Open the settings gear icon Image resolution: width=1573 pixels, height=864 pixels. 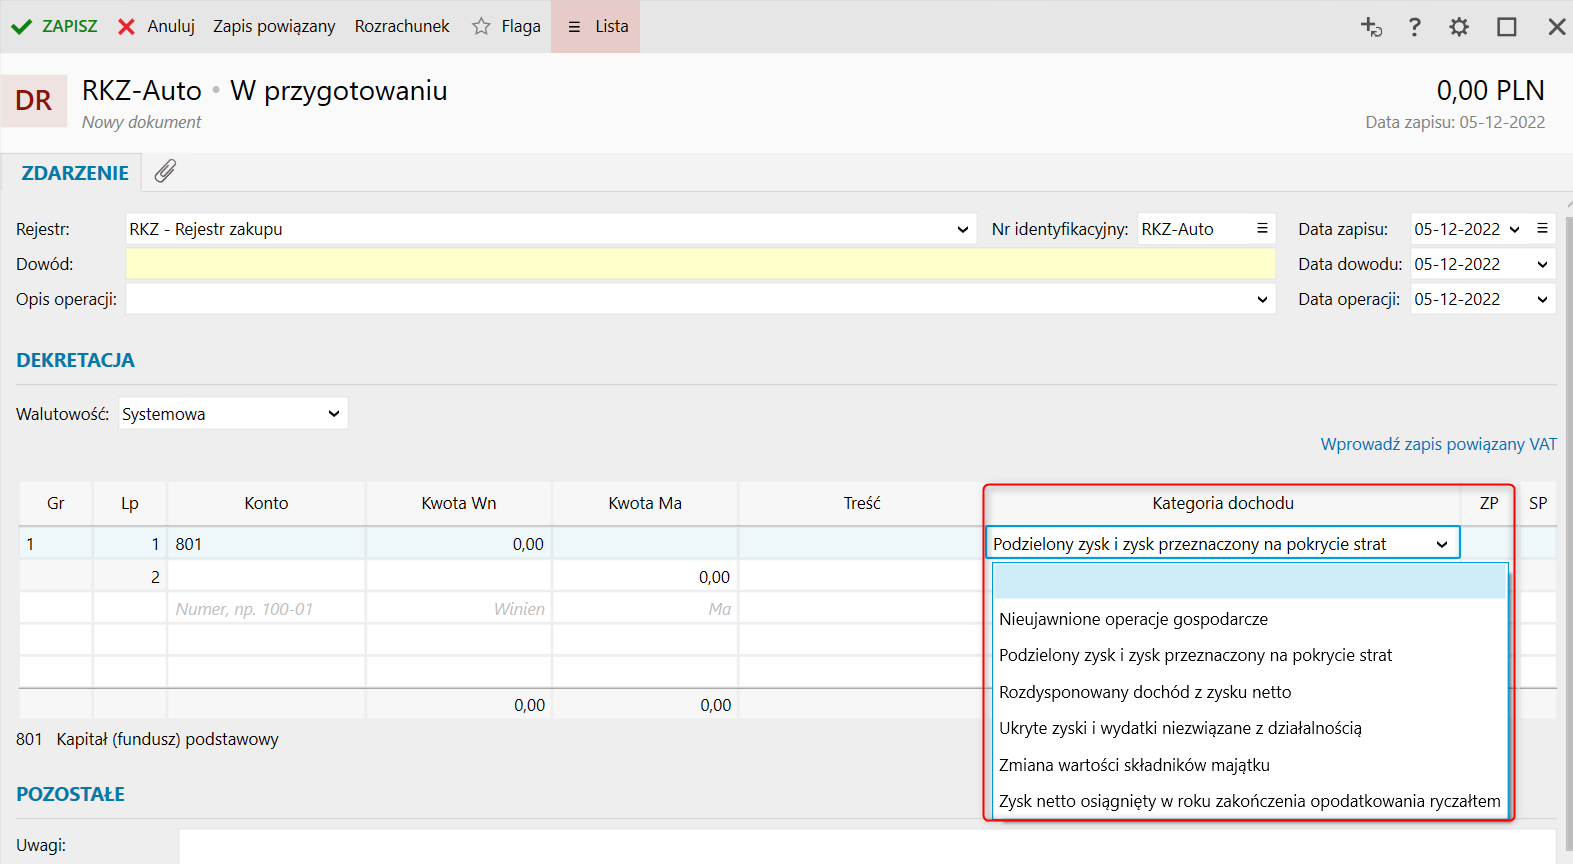point(1459,27)
